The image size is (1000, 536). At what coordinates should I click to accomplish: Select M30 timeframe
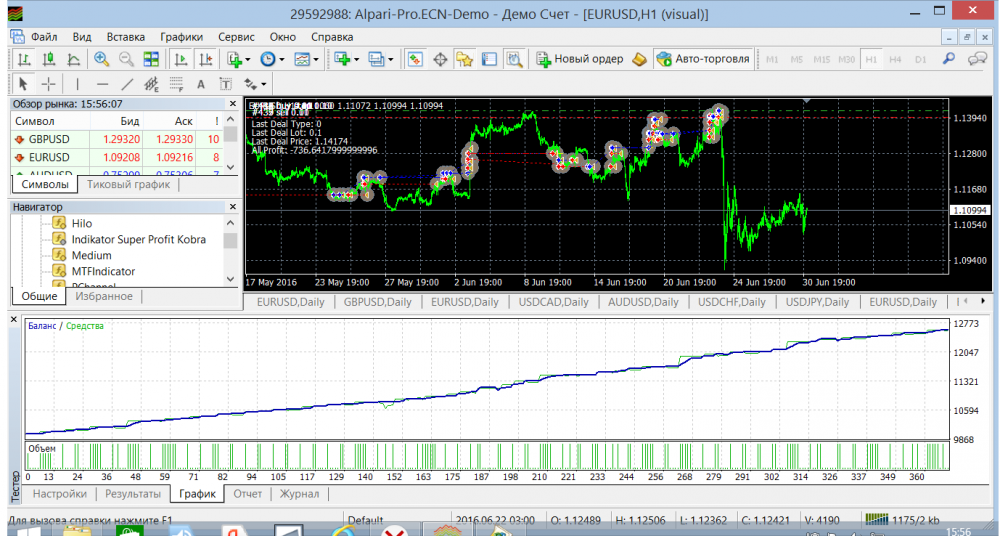pyautogui.click(x=846, y=59)
